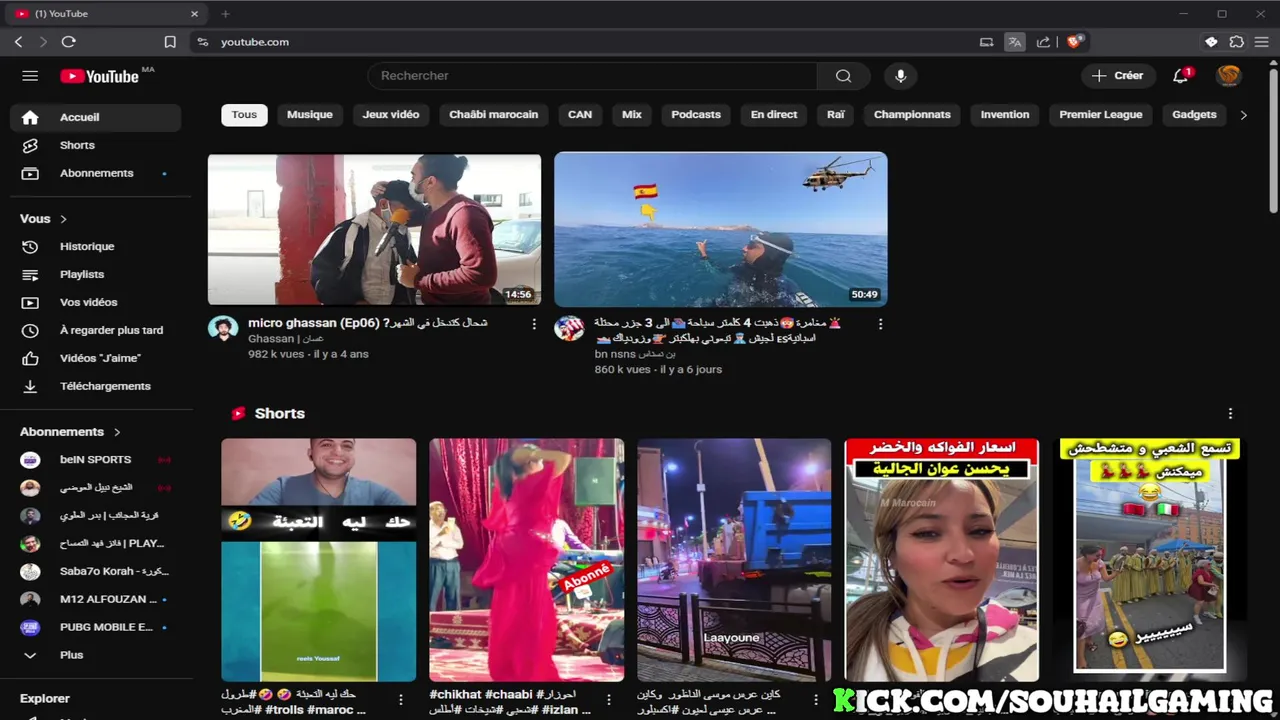
Task: Open a new browser tab
Action: [225, 14]
